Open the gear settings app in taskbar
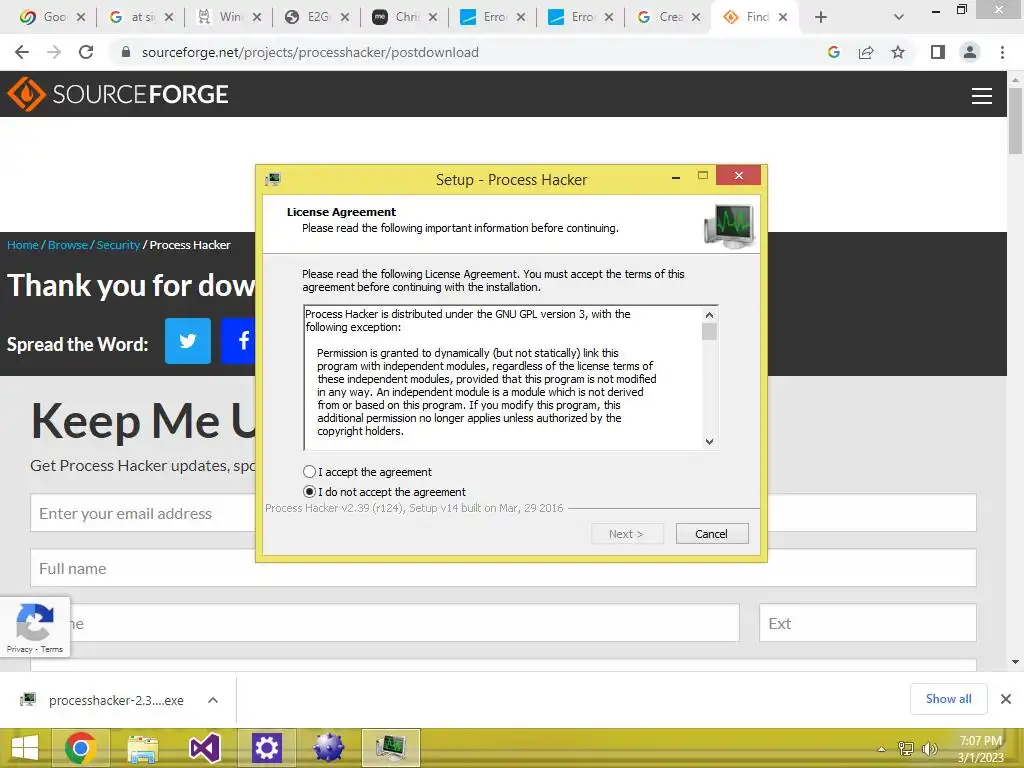The image size is (1024, 768). pyautogui.click(x=266, y=748)
